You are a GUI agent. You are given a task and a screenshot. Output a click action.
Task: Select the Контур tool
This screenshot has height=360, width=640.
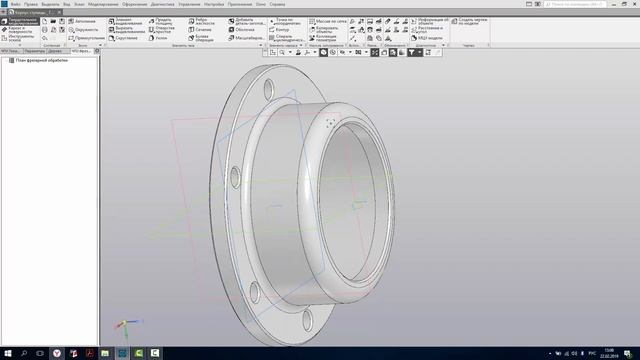click(279, 30)
